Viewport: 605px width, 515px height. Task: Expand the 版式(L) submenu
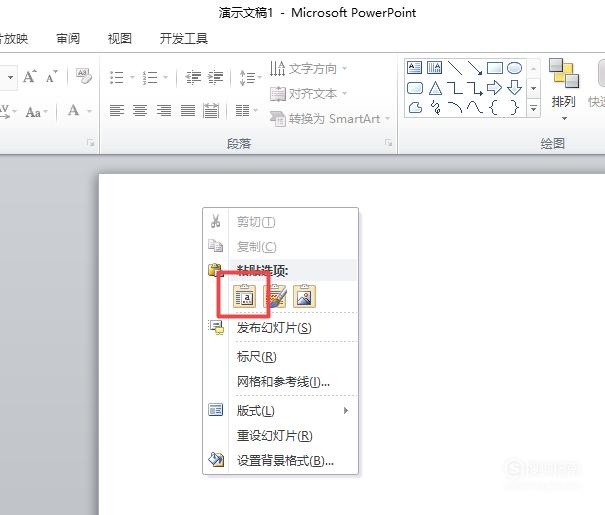tap(281, 410)
